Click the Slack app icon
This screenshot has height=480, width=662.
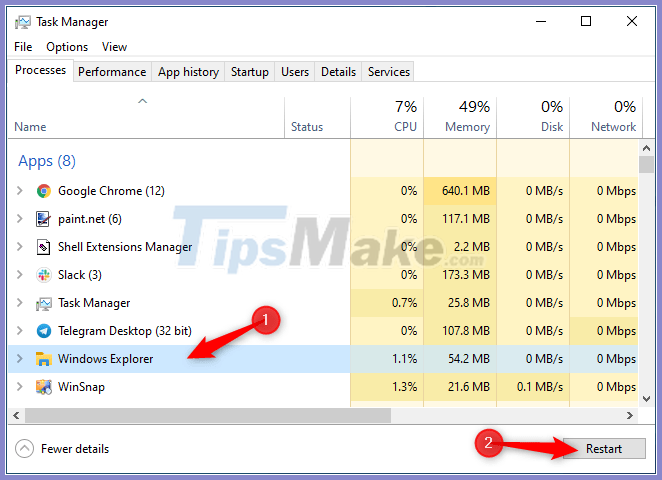point(43,275)
